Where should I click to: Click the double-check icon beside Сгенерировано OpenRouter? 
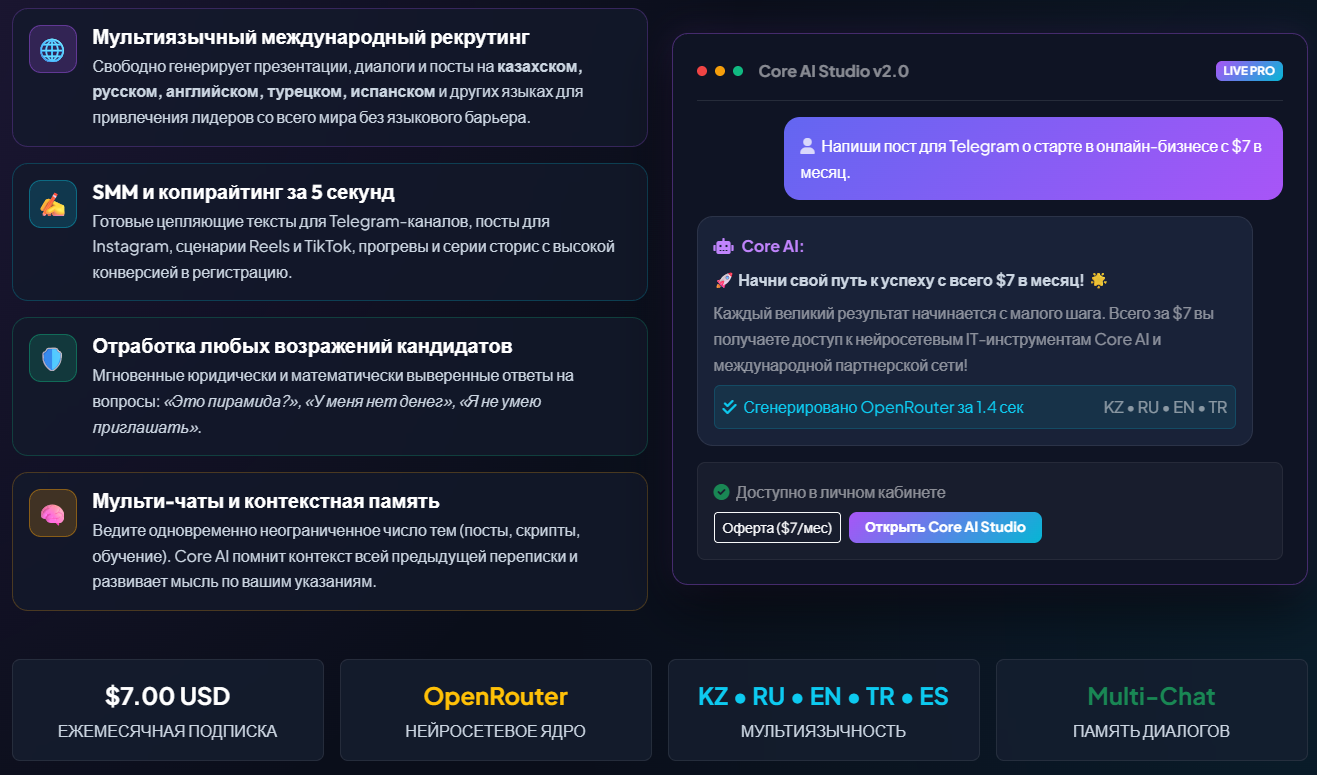click(x=729, y=407)
